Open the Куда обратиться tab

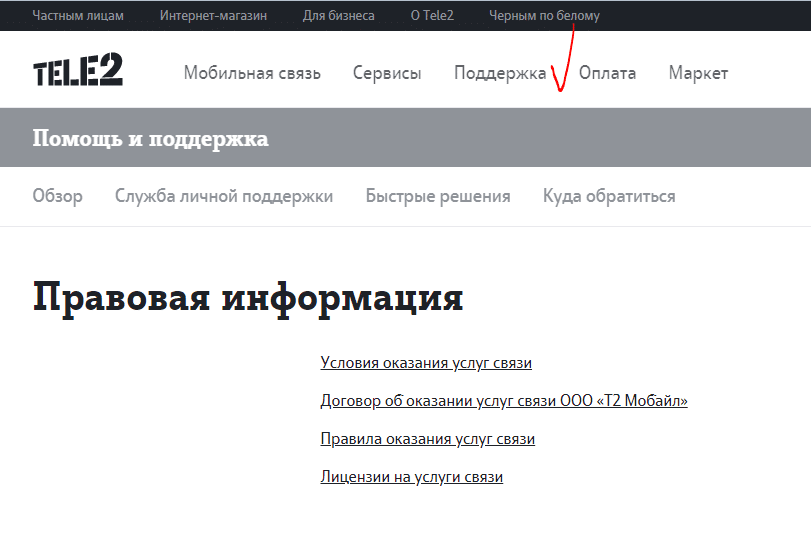tap(609, 196)
